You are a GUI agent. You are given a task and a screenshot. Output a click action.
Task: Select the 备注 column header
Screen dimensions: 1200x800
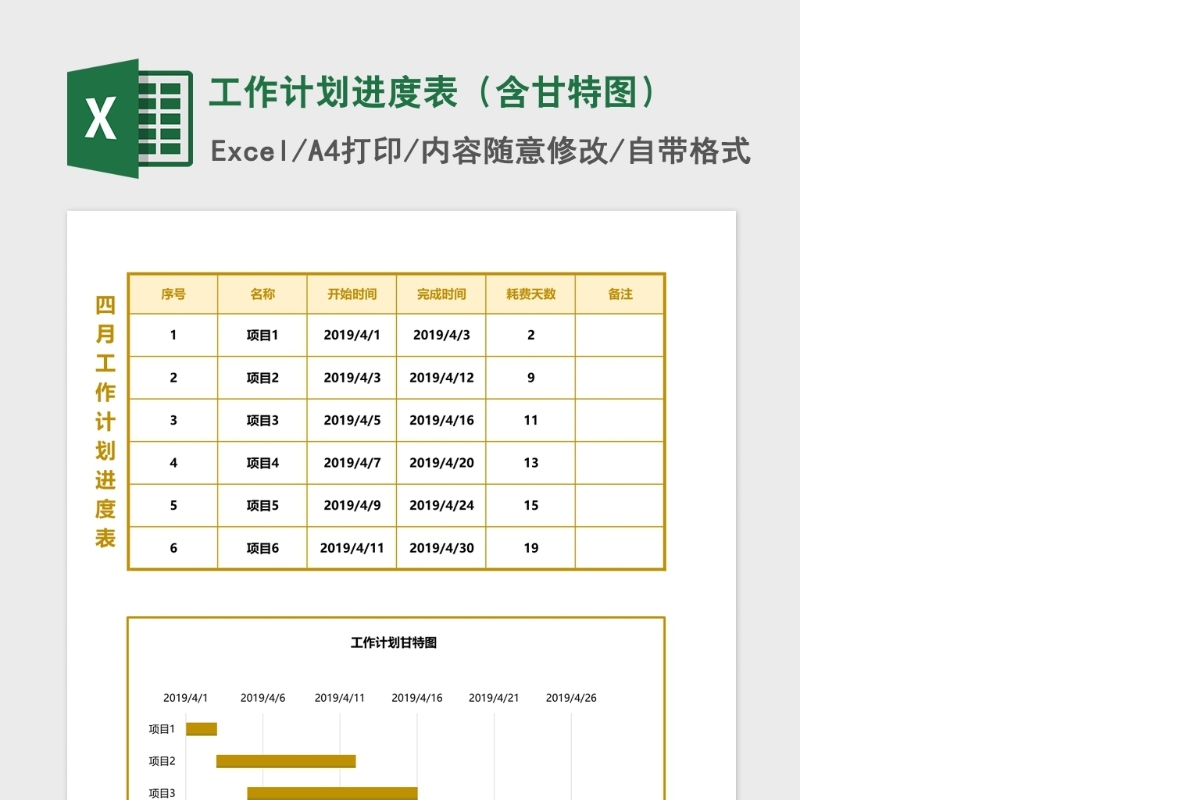point(620,294)
